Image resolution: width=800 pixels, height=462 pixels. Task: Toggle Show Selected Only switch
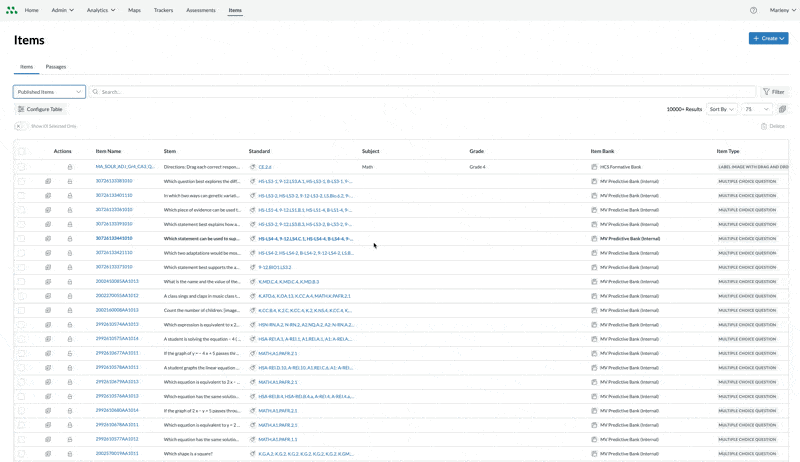pyautogui.click(x=19, y=126)
